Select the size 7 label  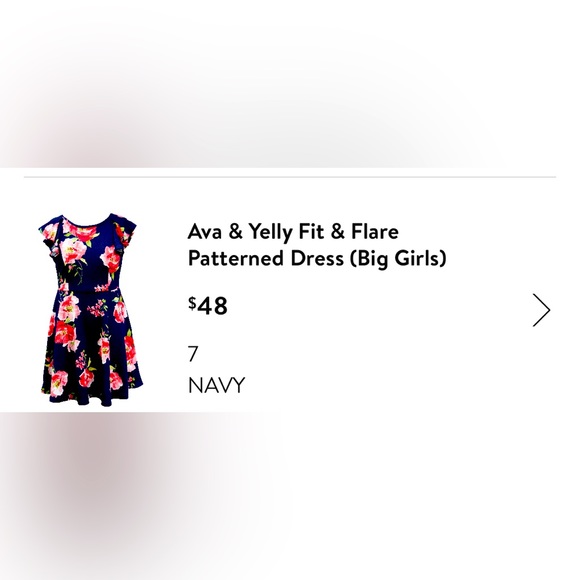[x=193, y=354]
